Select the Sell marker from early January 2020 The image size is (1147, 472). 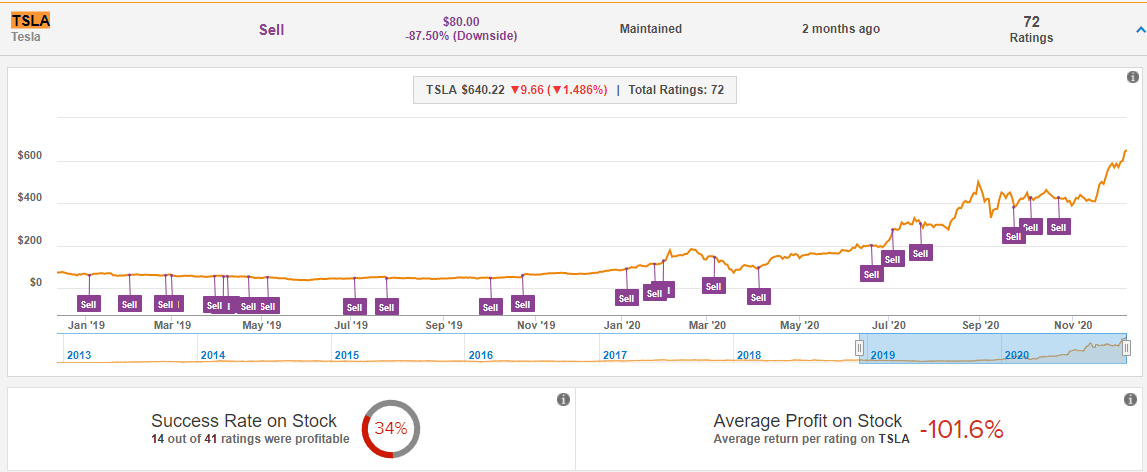tap(627, 298)
